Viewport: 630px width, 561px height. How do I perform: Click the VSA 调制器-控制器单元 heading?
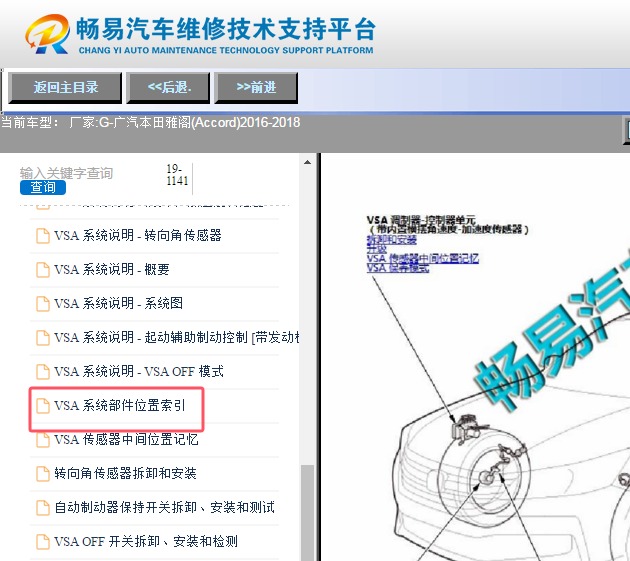click(x=421, y=220)
